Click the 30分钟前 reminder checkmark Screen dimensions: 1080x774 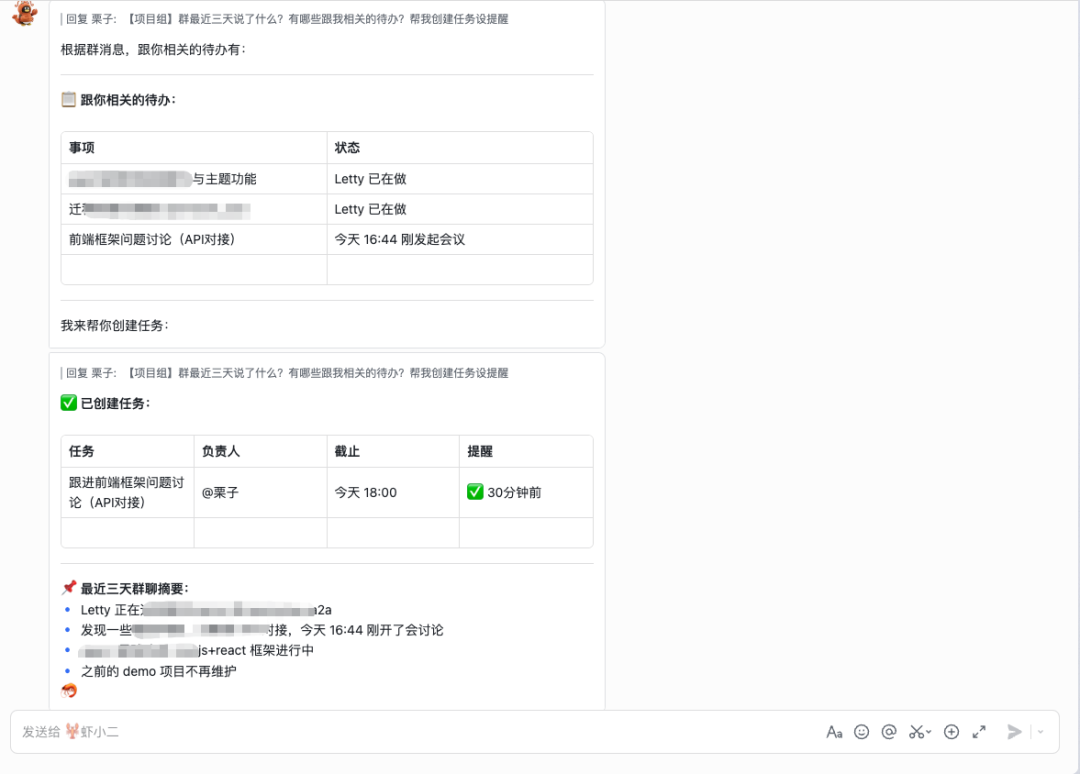pos(476,492)
